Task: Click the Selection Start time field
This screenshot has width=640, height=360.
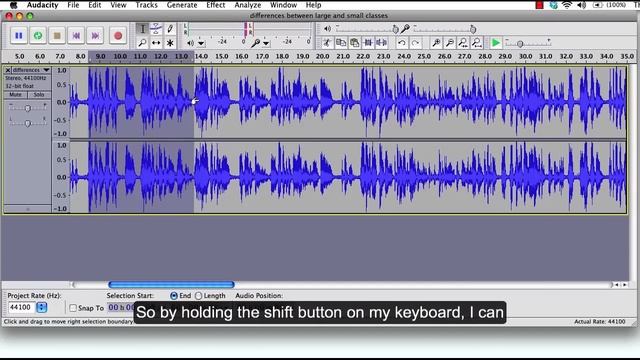Action: (x=121, y=307)
